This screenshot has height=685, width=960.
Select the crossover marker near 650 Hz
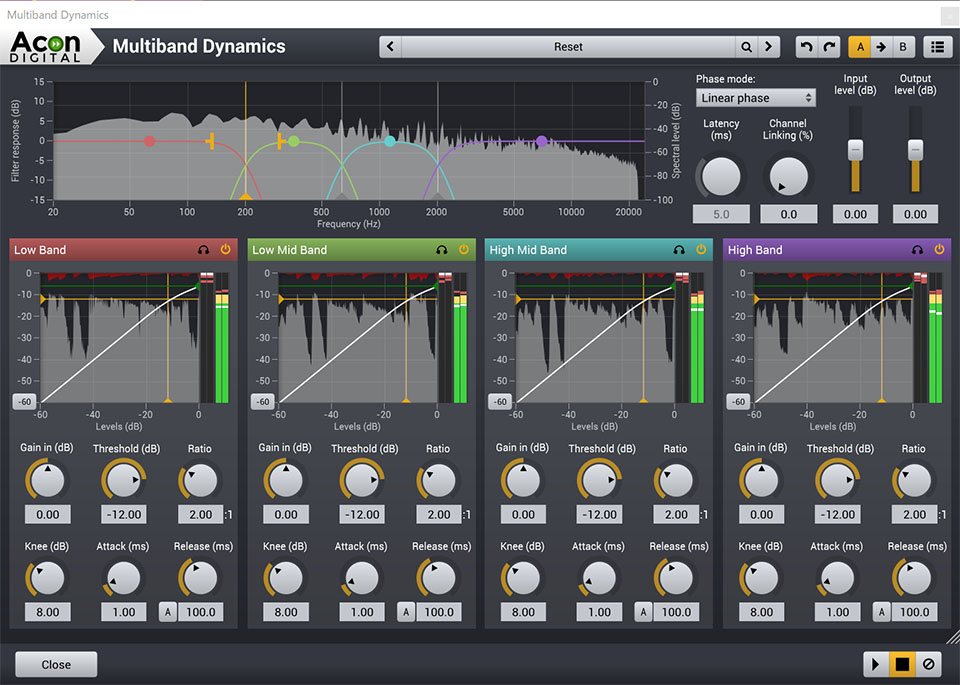point(342,196)
